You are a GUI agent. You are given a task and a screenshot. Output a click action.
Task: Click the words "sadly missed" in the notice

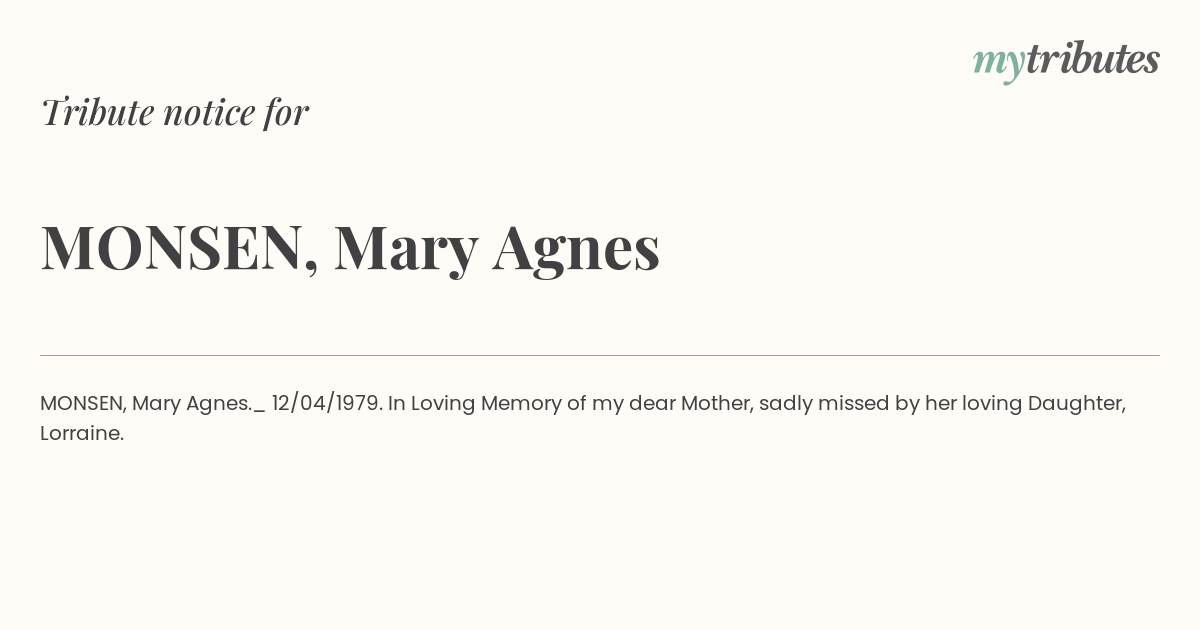tap(813, 404)
